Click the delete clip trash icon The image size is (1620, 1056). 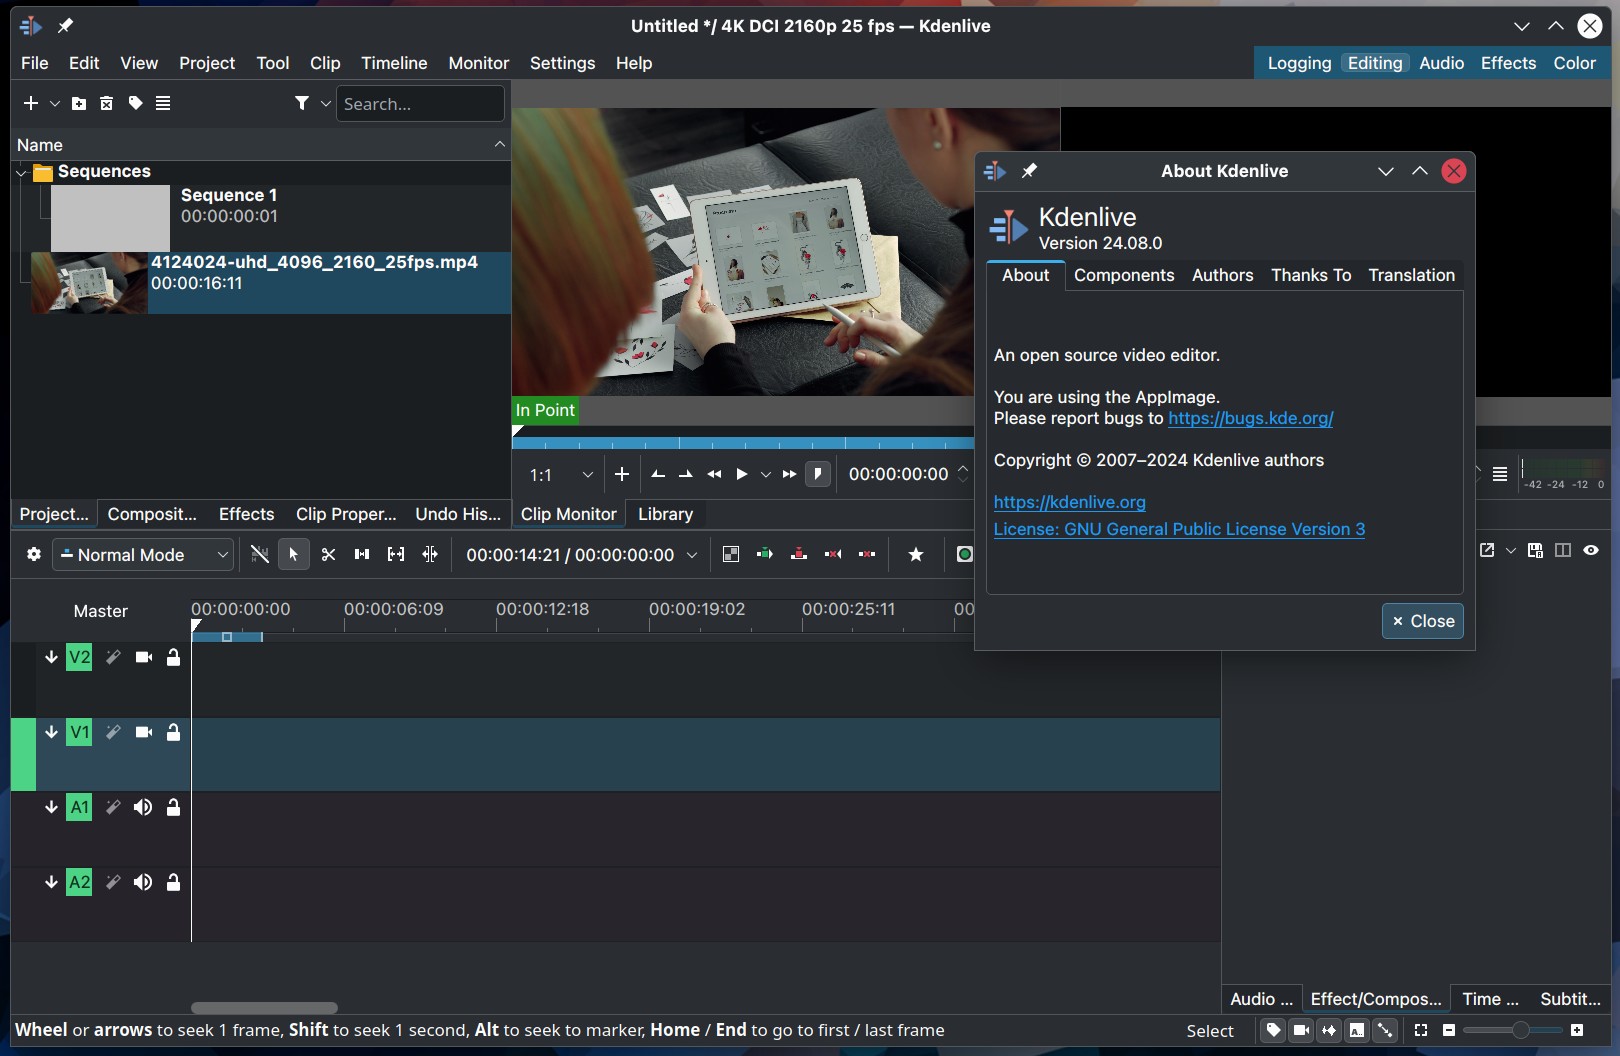107,103
